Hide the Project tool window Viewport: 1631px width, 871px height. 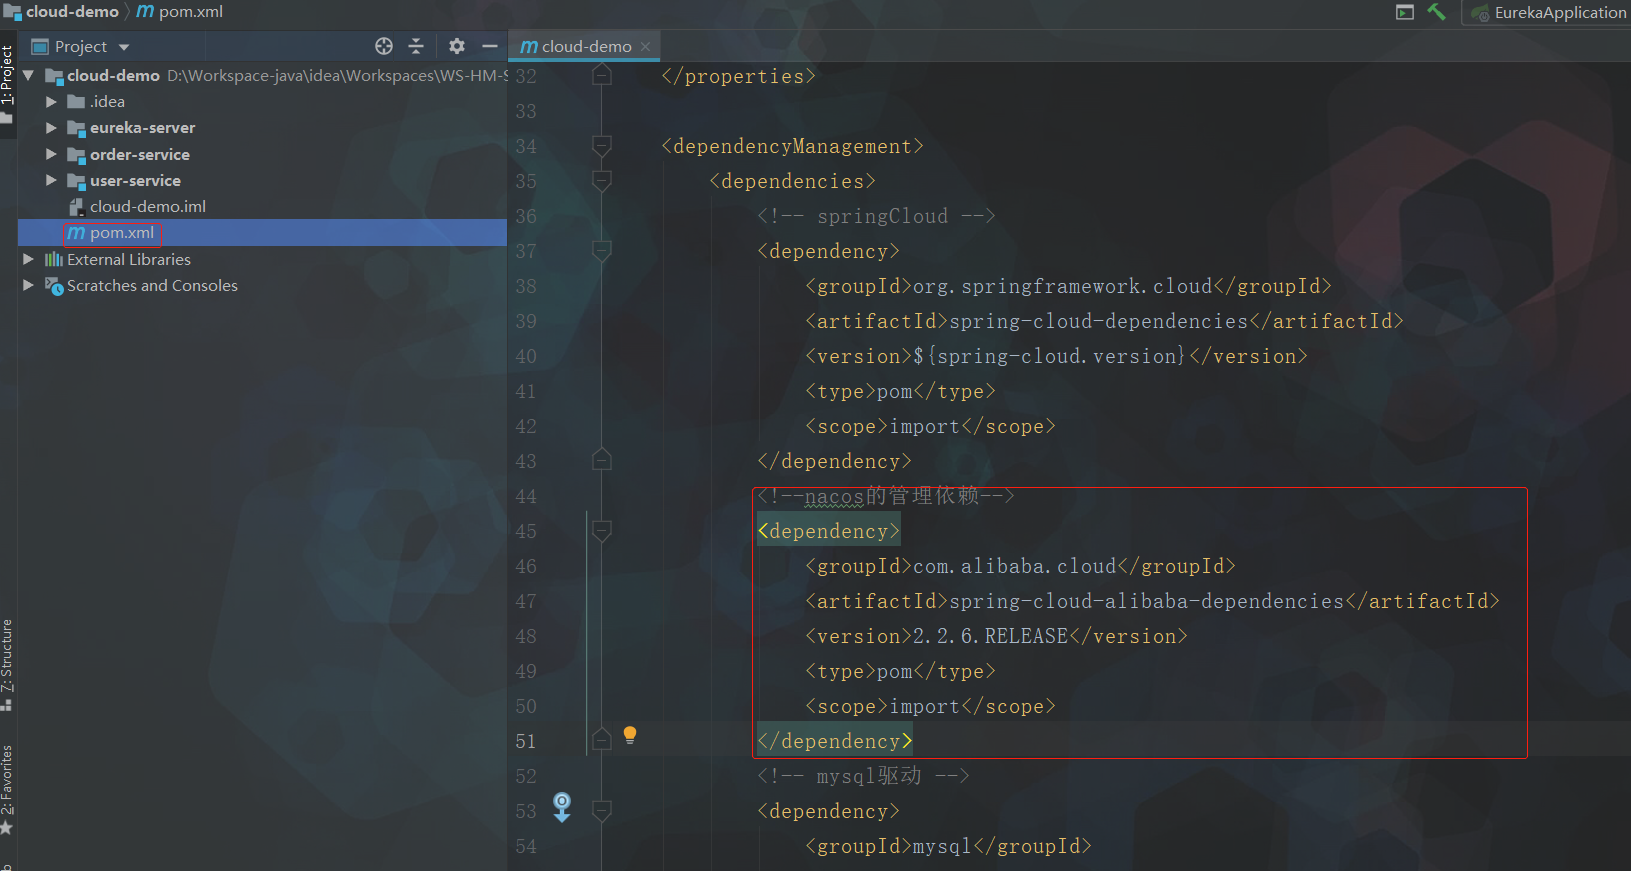[x=489, y=46]
